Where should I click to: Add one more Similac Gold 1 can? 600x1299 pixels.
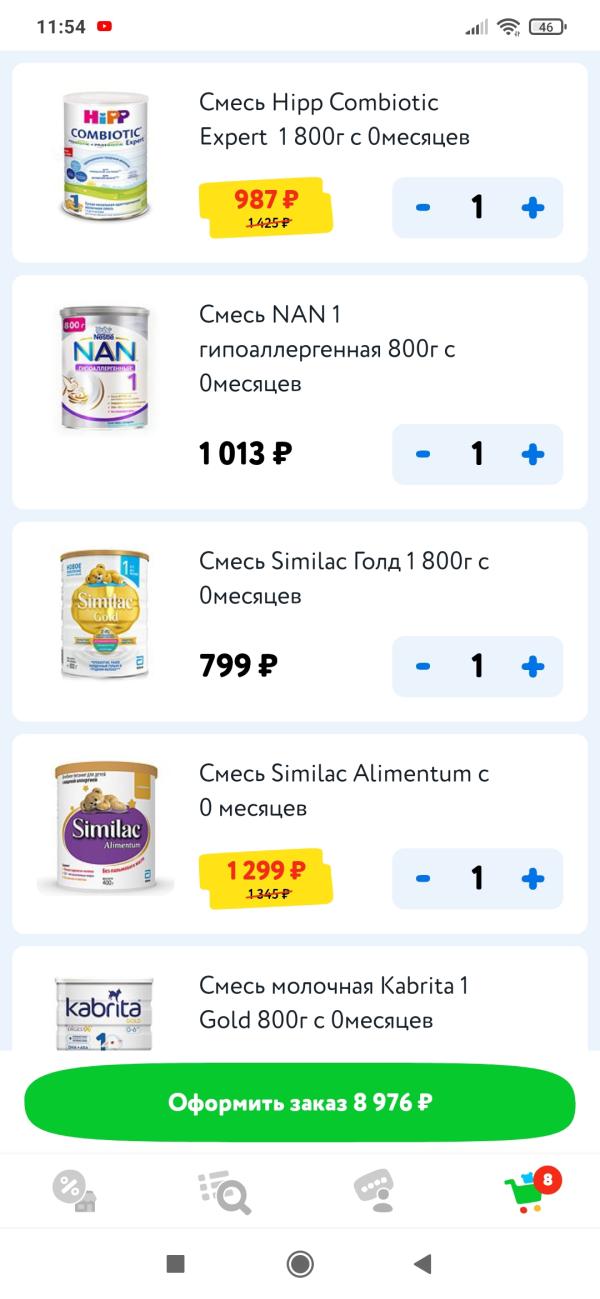pos(533,666)
